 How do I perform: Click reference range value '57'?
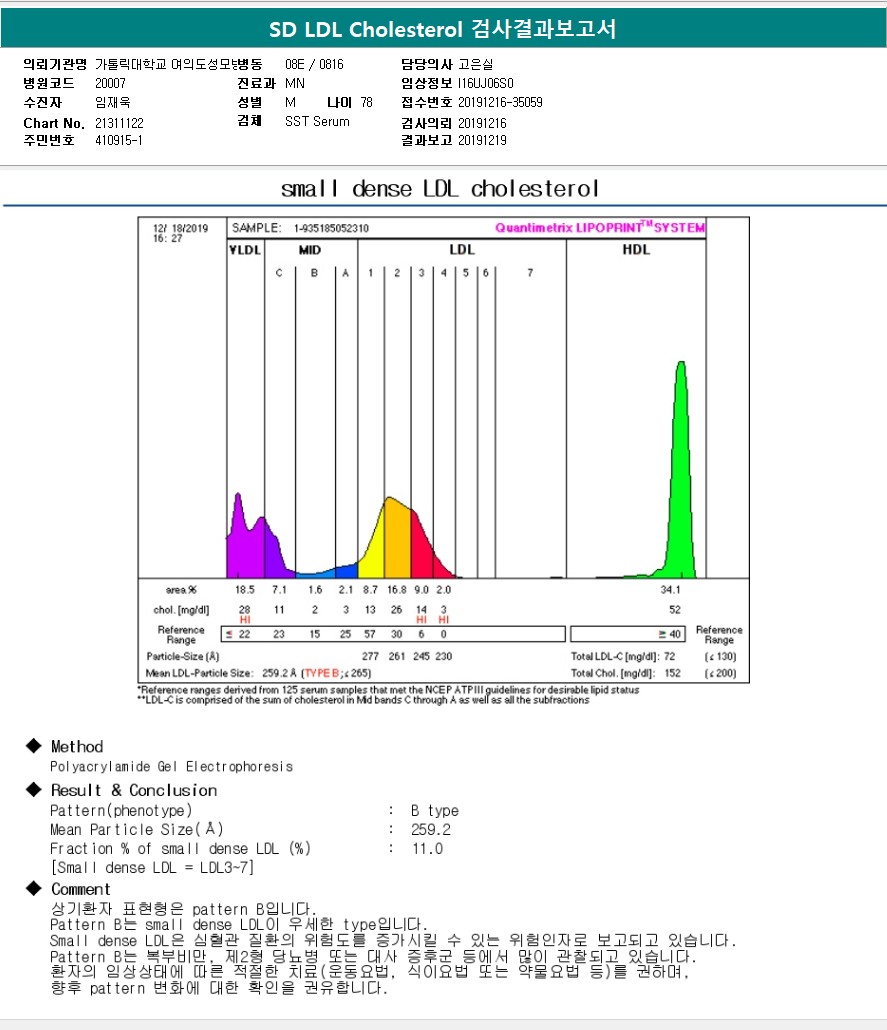point(370,634)
